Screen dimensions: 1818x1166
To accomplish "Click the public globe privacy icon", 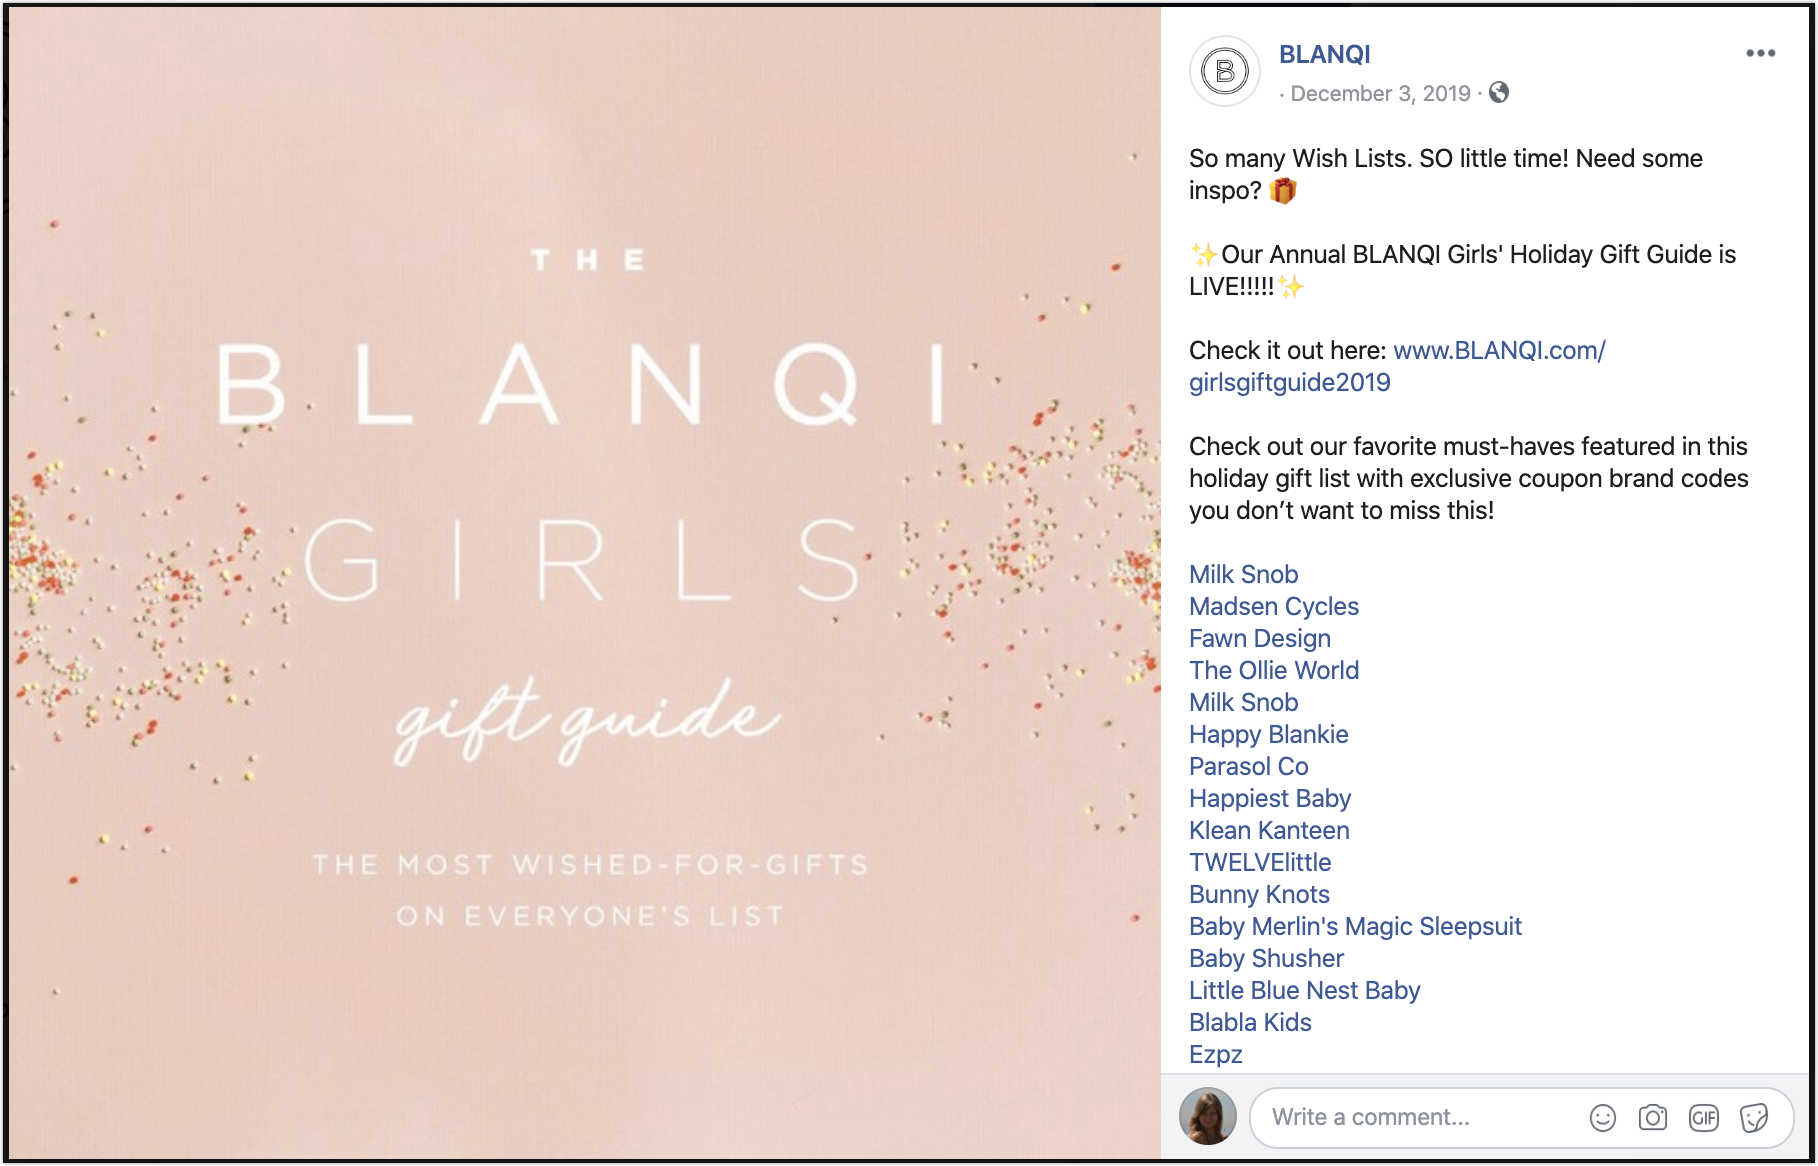I will click(1499, 93).
